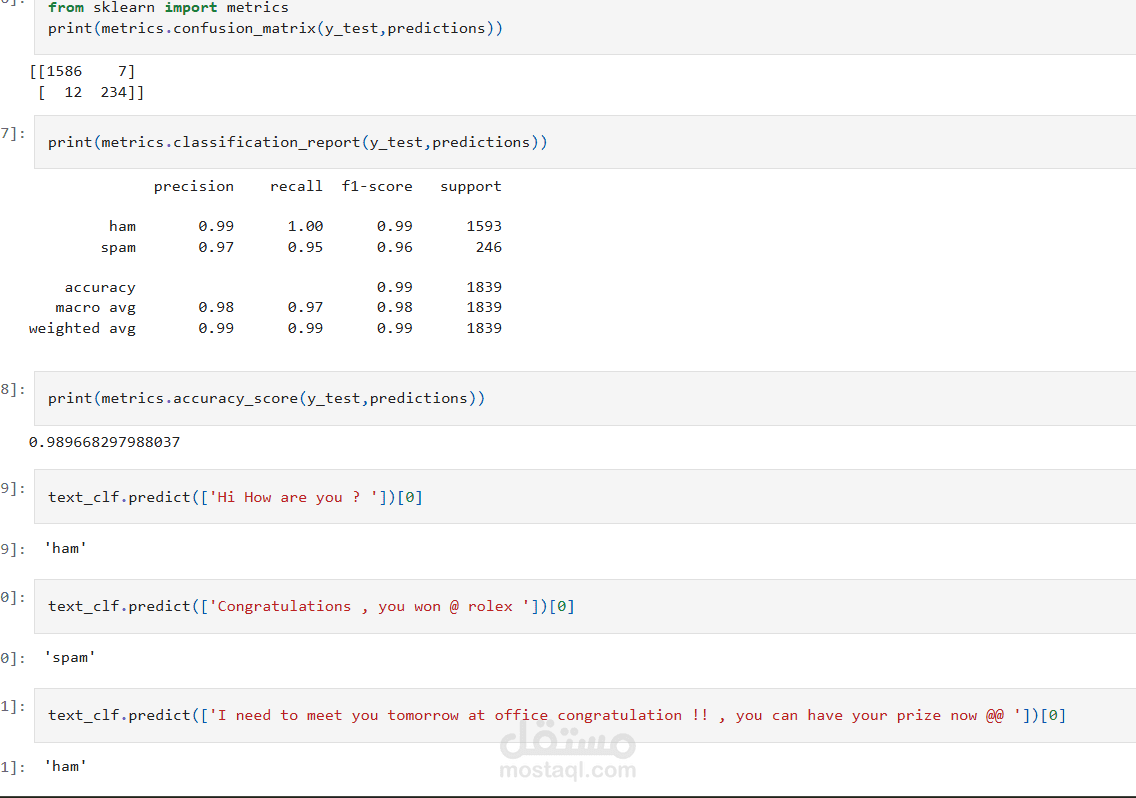Click confusion matrix value 1586
Image resolution: width=1136 pixels, height=798 pixels.
[x=64, y=71]
